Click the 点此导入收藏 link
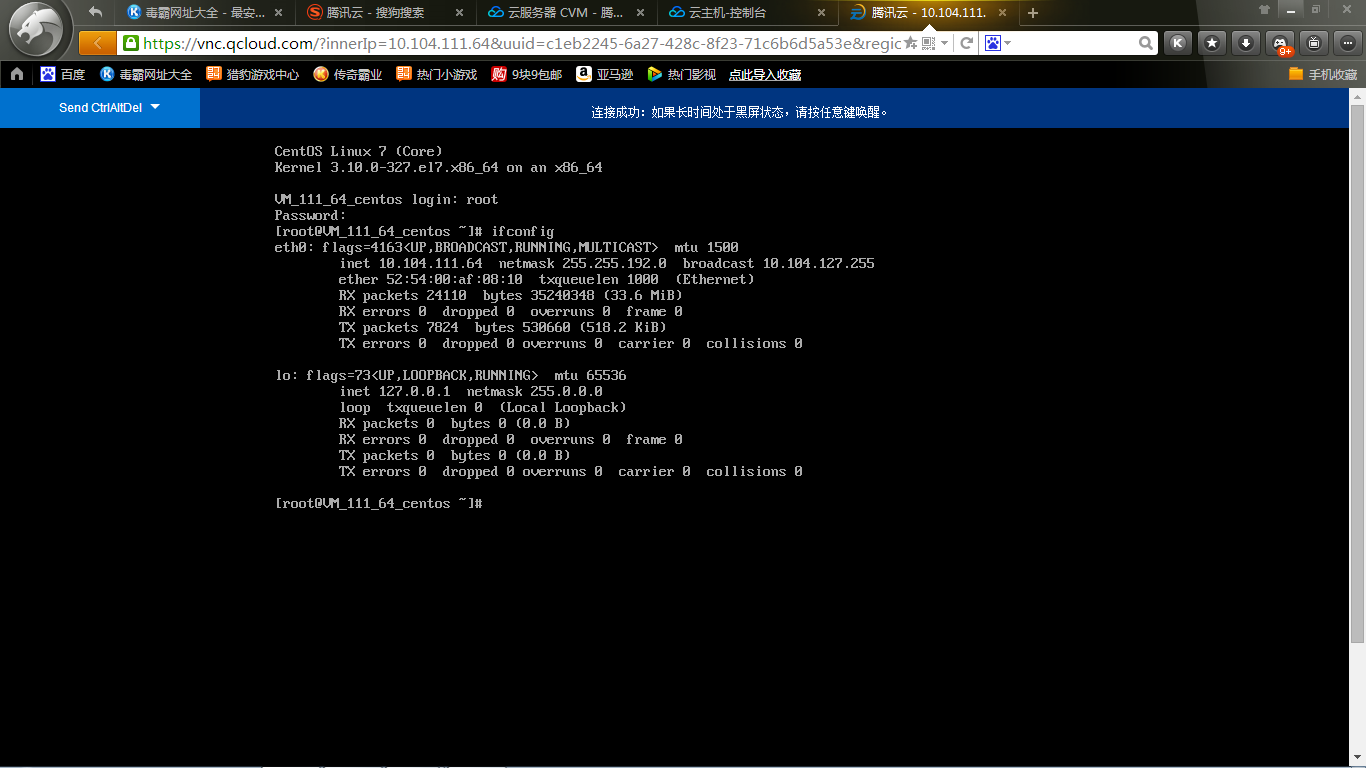 [x=765, y=74]
